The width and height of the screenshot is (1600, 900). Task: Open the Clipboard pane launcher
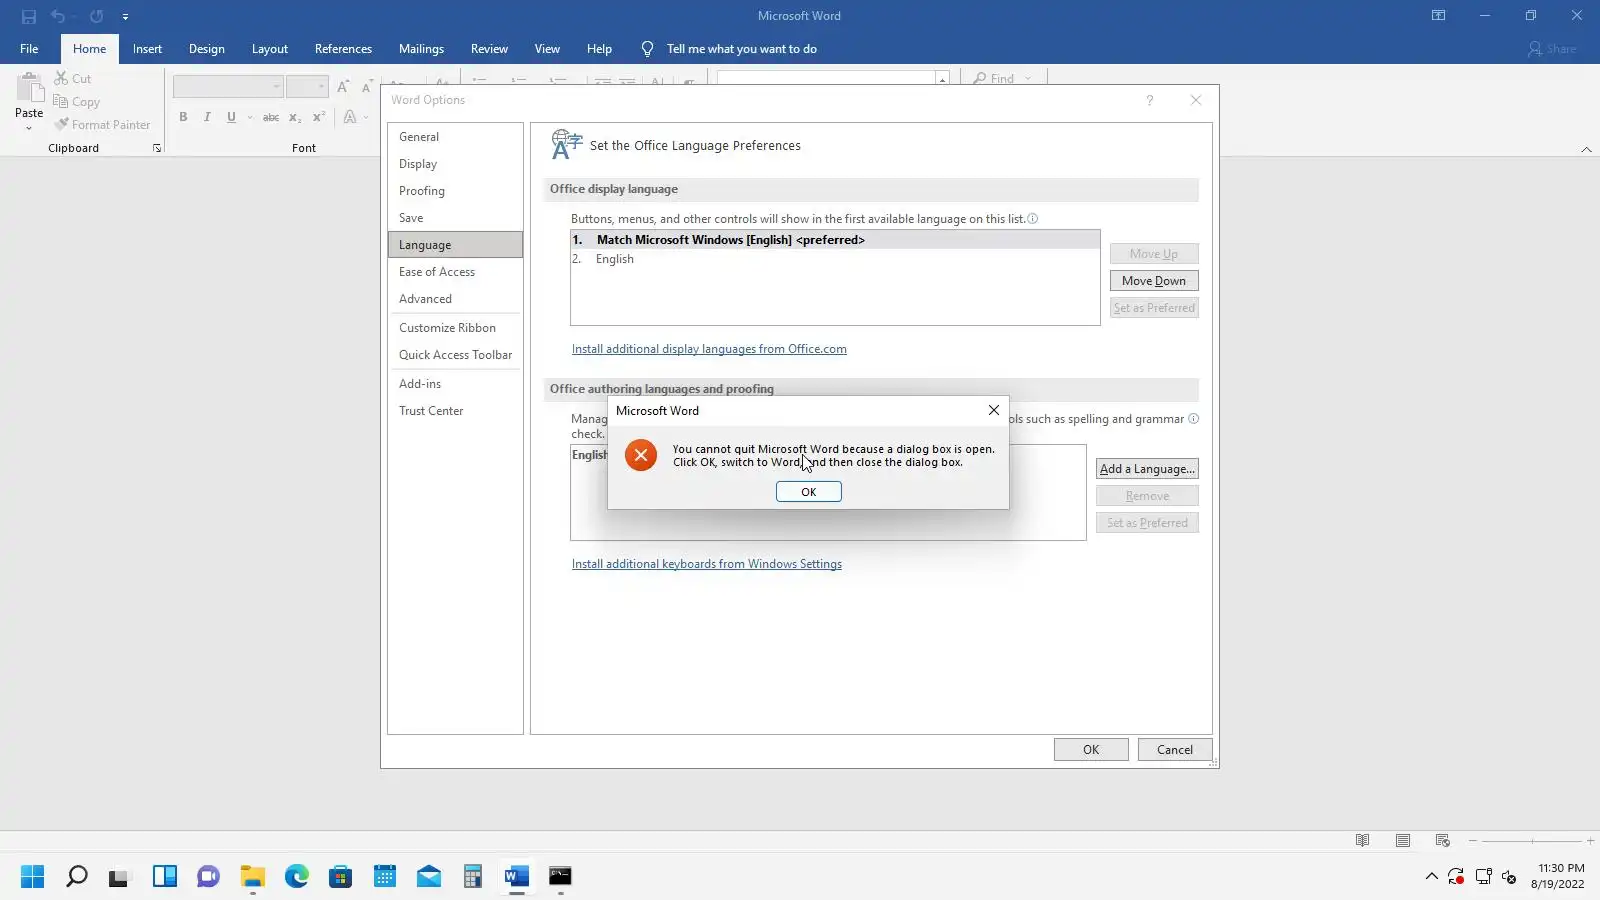pyautogui.click(x=157, y=148)
